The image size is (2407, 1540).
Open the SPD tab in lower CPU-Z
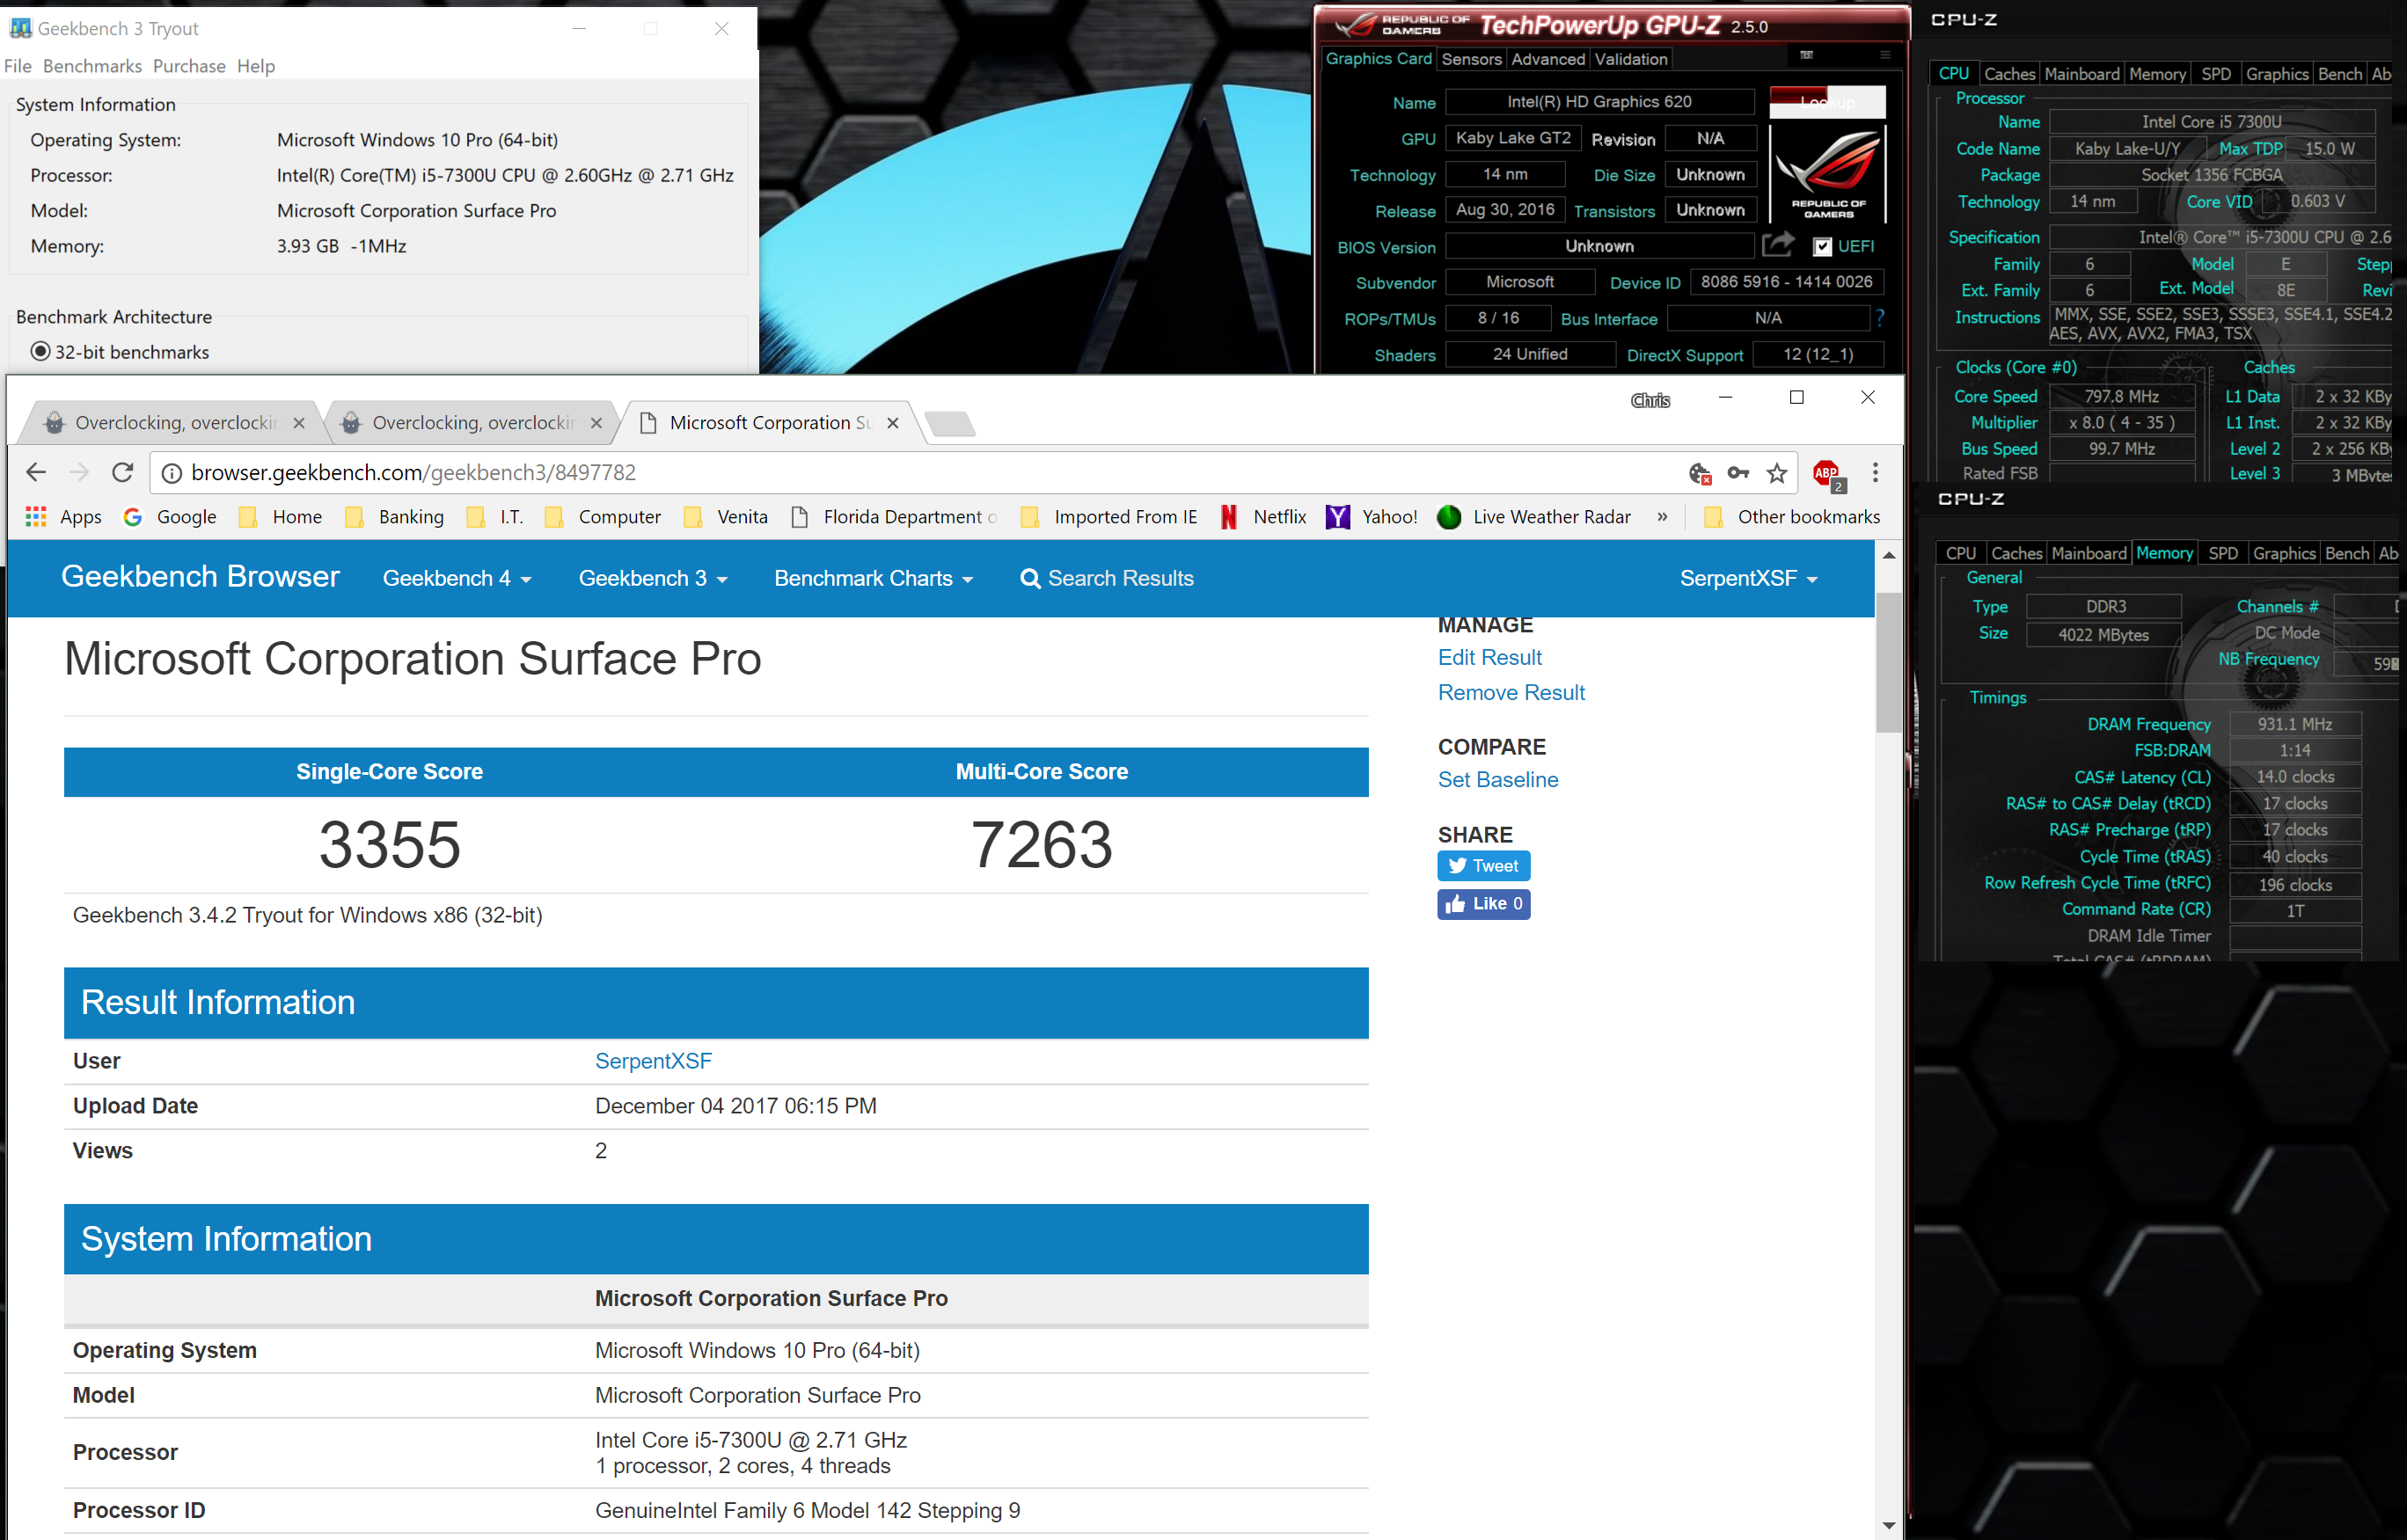tap(2223, 553)
